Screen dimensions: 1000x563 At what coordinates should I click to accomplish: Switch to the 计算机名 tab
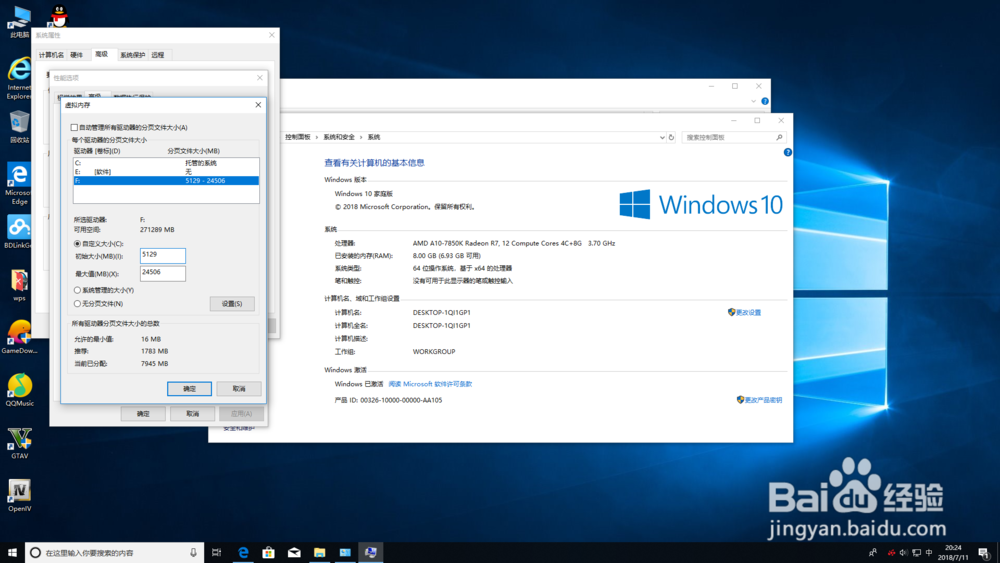point(51,55)
